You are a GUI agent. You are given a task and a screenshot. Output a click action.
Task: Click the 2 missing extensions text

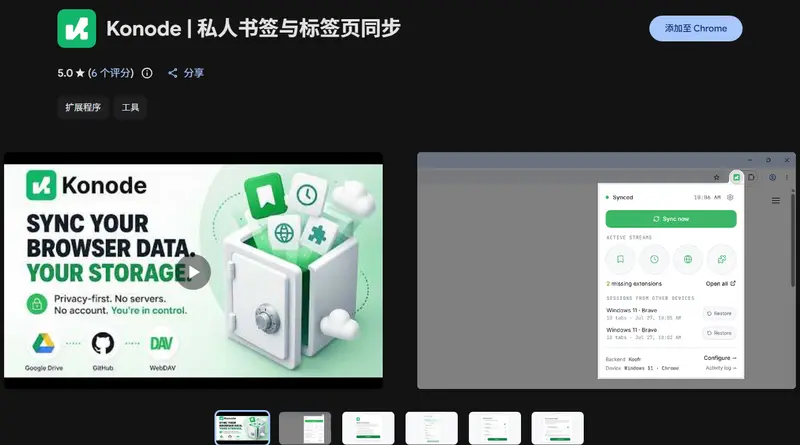634,284
